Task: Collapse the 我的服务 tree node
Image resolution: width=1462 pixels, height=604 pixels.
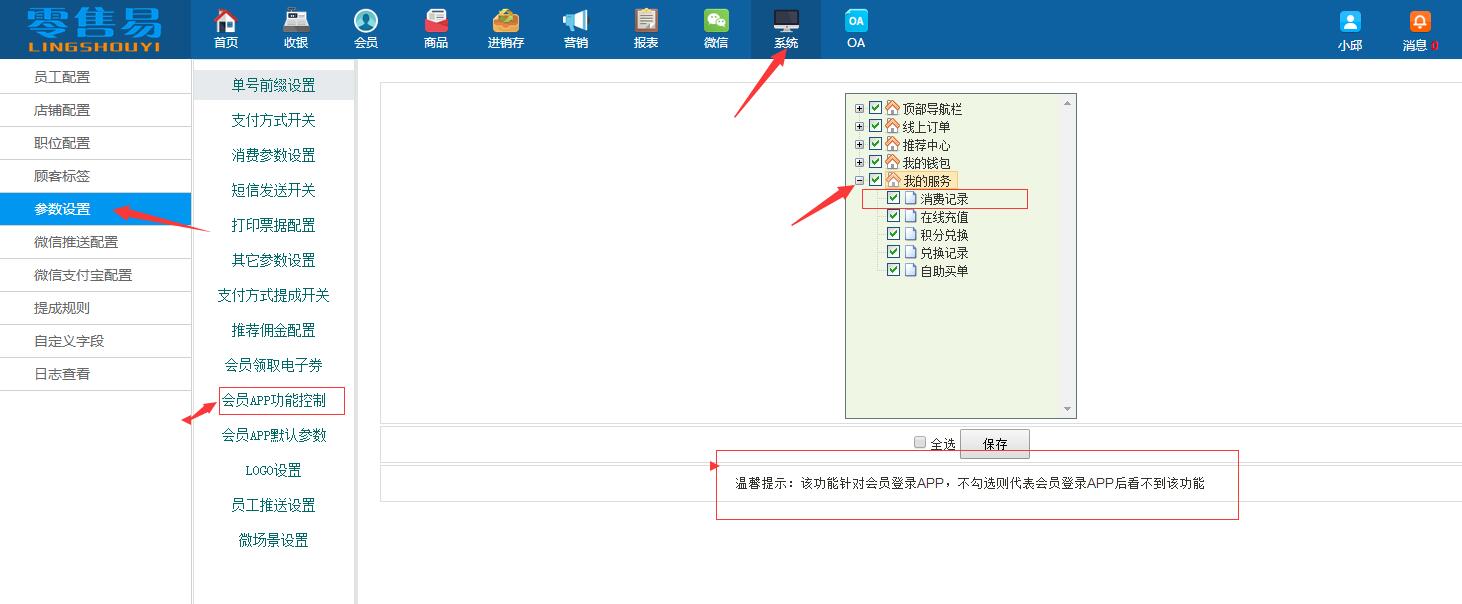Action: pos(859,180)
